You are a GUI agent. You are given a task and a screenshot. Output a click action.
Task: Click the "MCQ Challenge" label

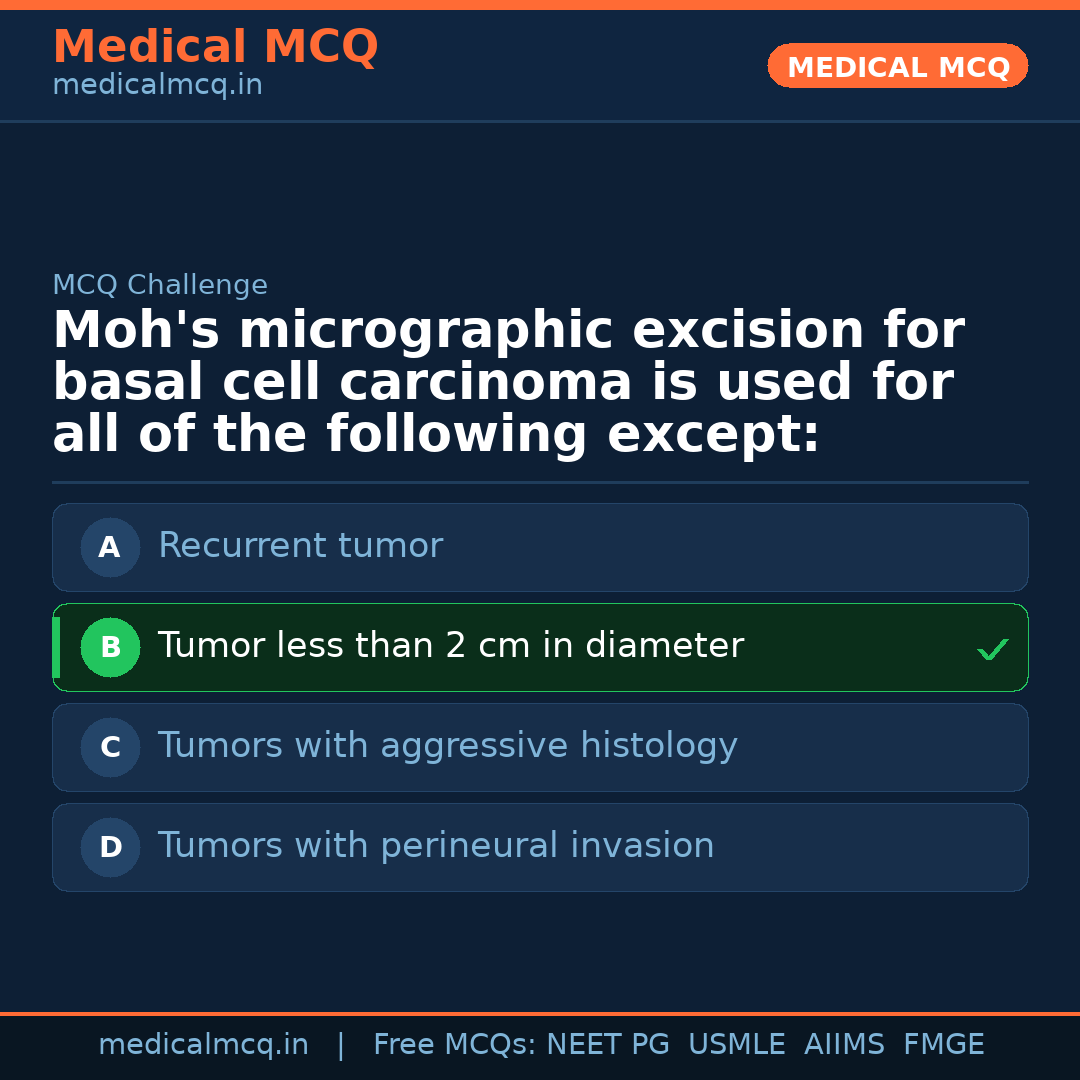(160, 286)
